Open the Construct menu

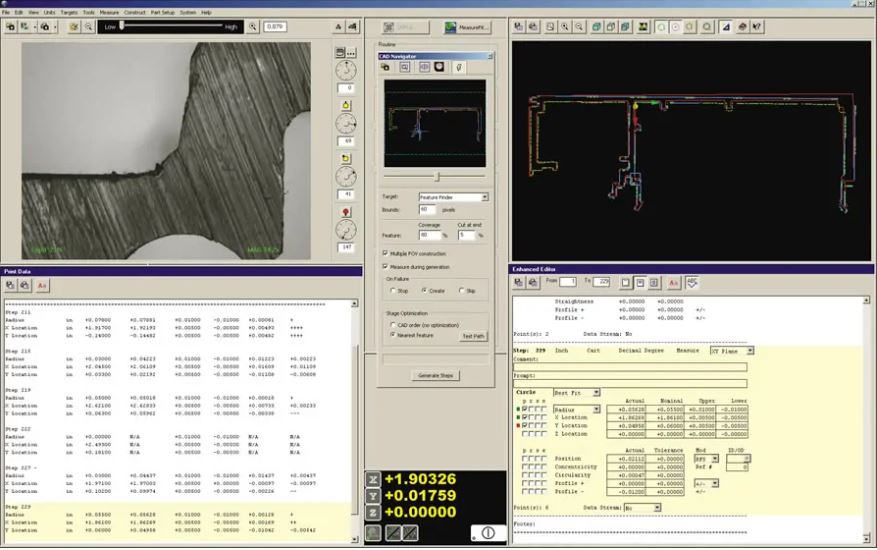135,12
